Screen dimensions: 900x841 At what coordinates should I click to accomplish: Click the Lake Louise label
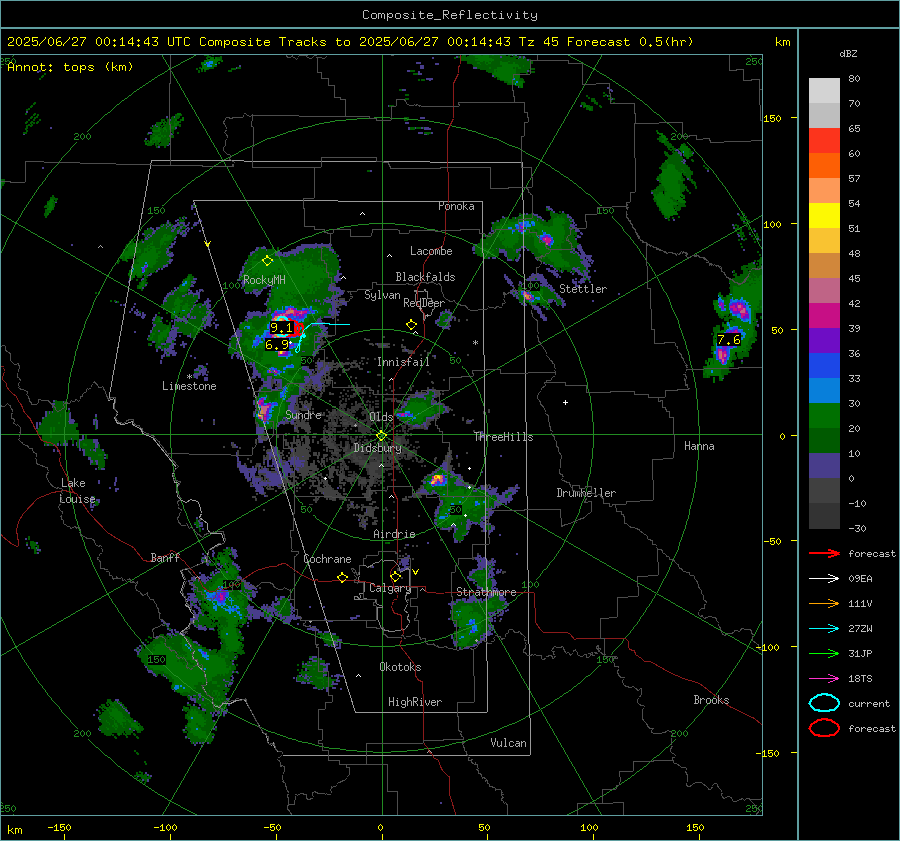[x=77, y=491]
